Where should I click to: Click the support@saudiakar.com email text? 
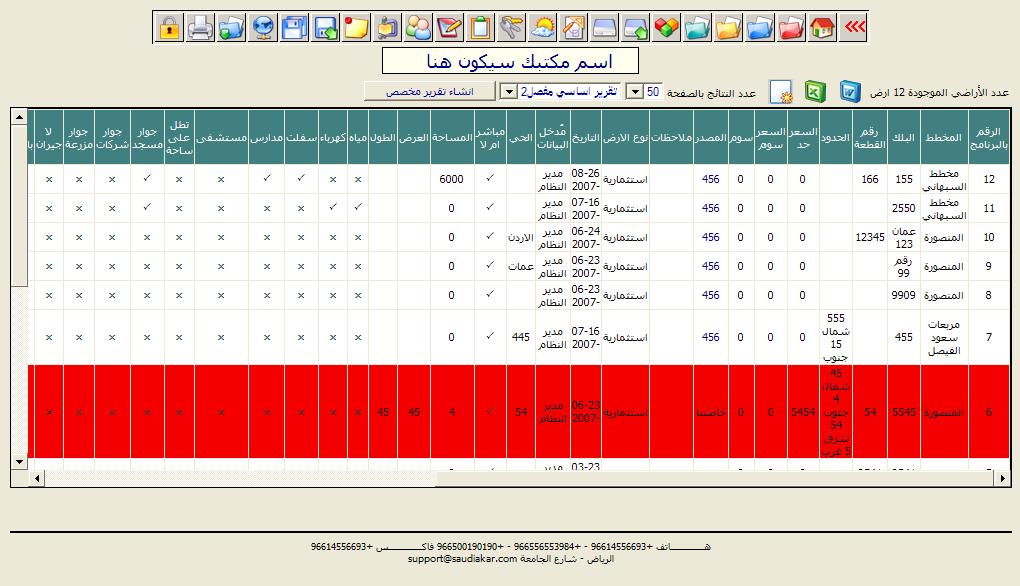point(463,559)
